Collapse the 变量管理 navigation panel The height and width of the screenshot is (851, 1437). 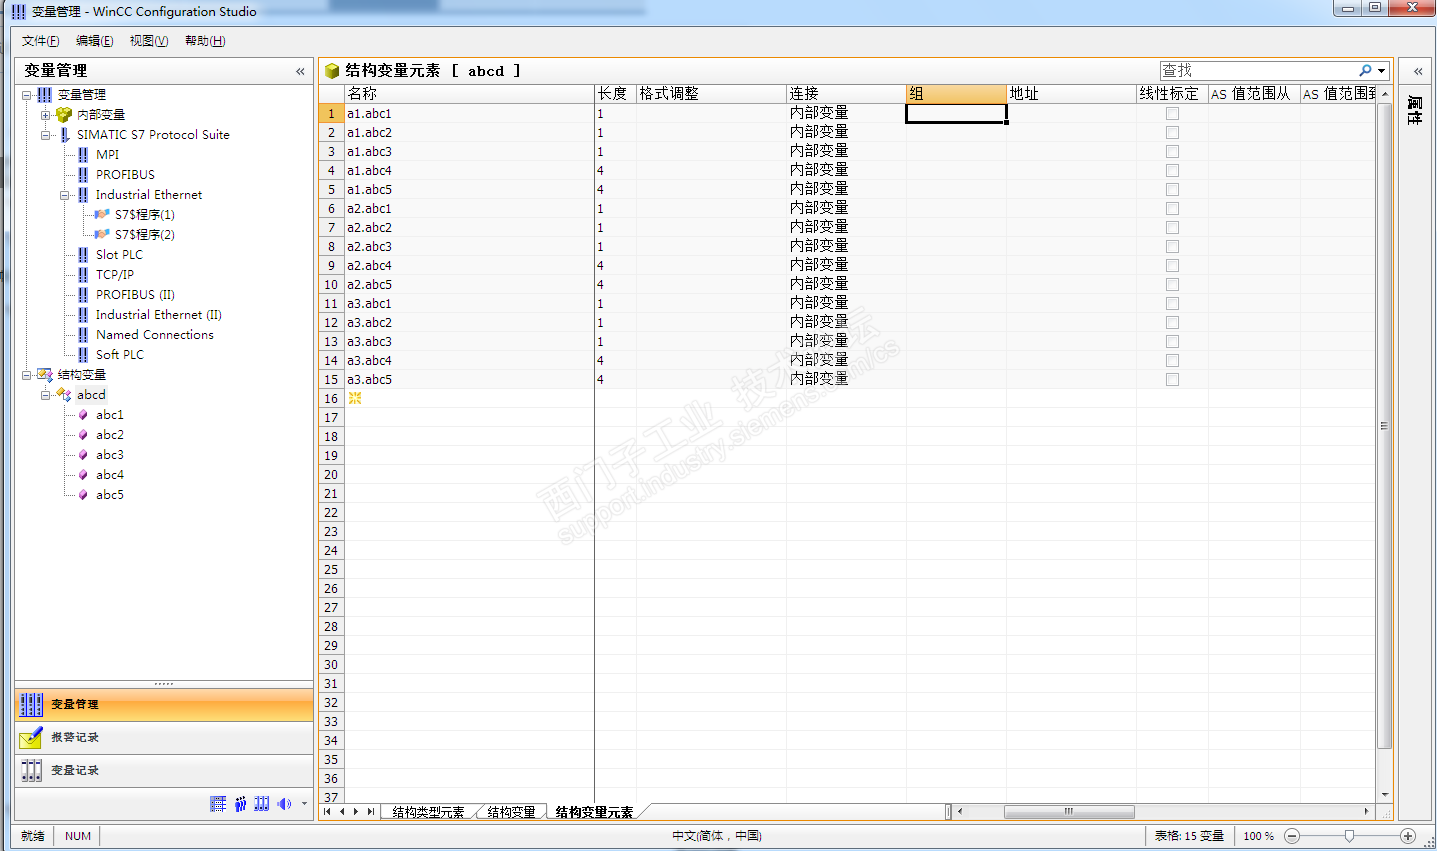click(300, 71)
